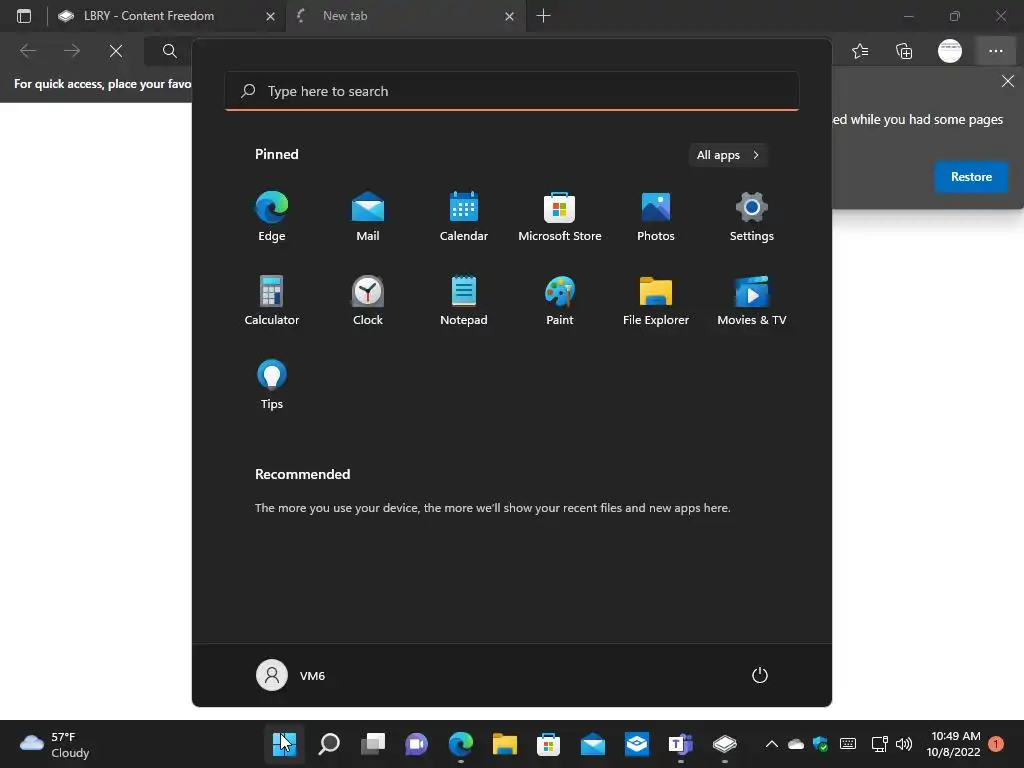
Task: Open Edge Settings and more menu
Action: (x=995, y=51)
